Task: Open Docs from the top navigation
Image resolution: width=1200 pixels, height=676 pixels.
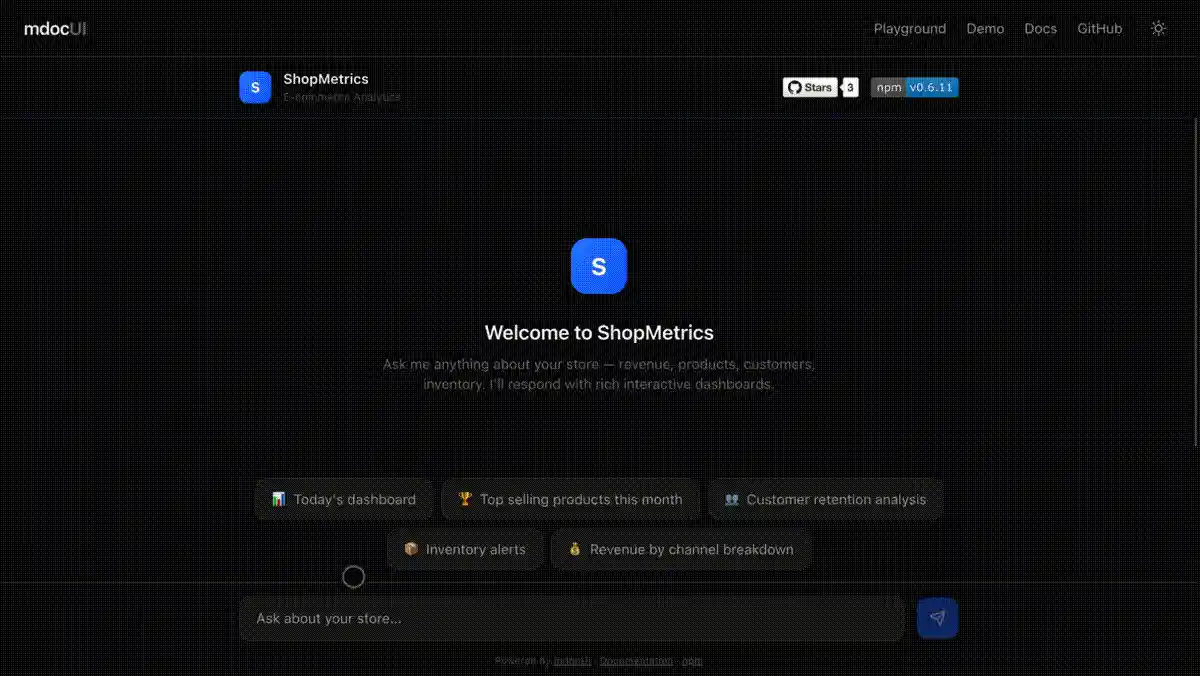Action: coord(1040,28)
